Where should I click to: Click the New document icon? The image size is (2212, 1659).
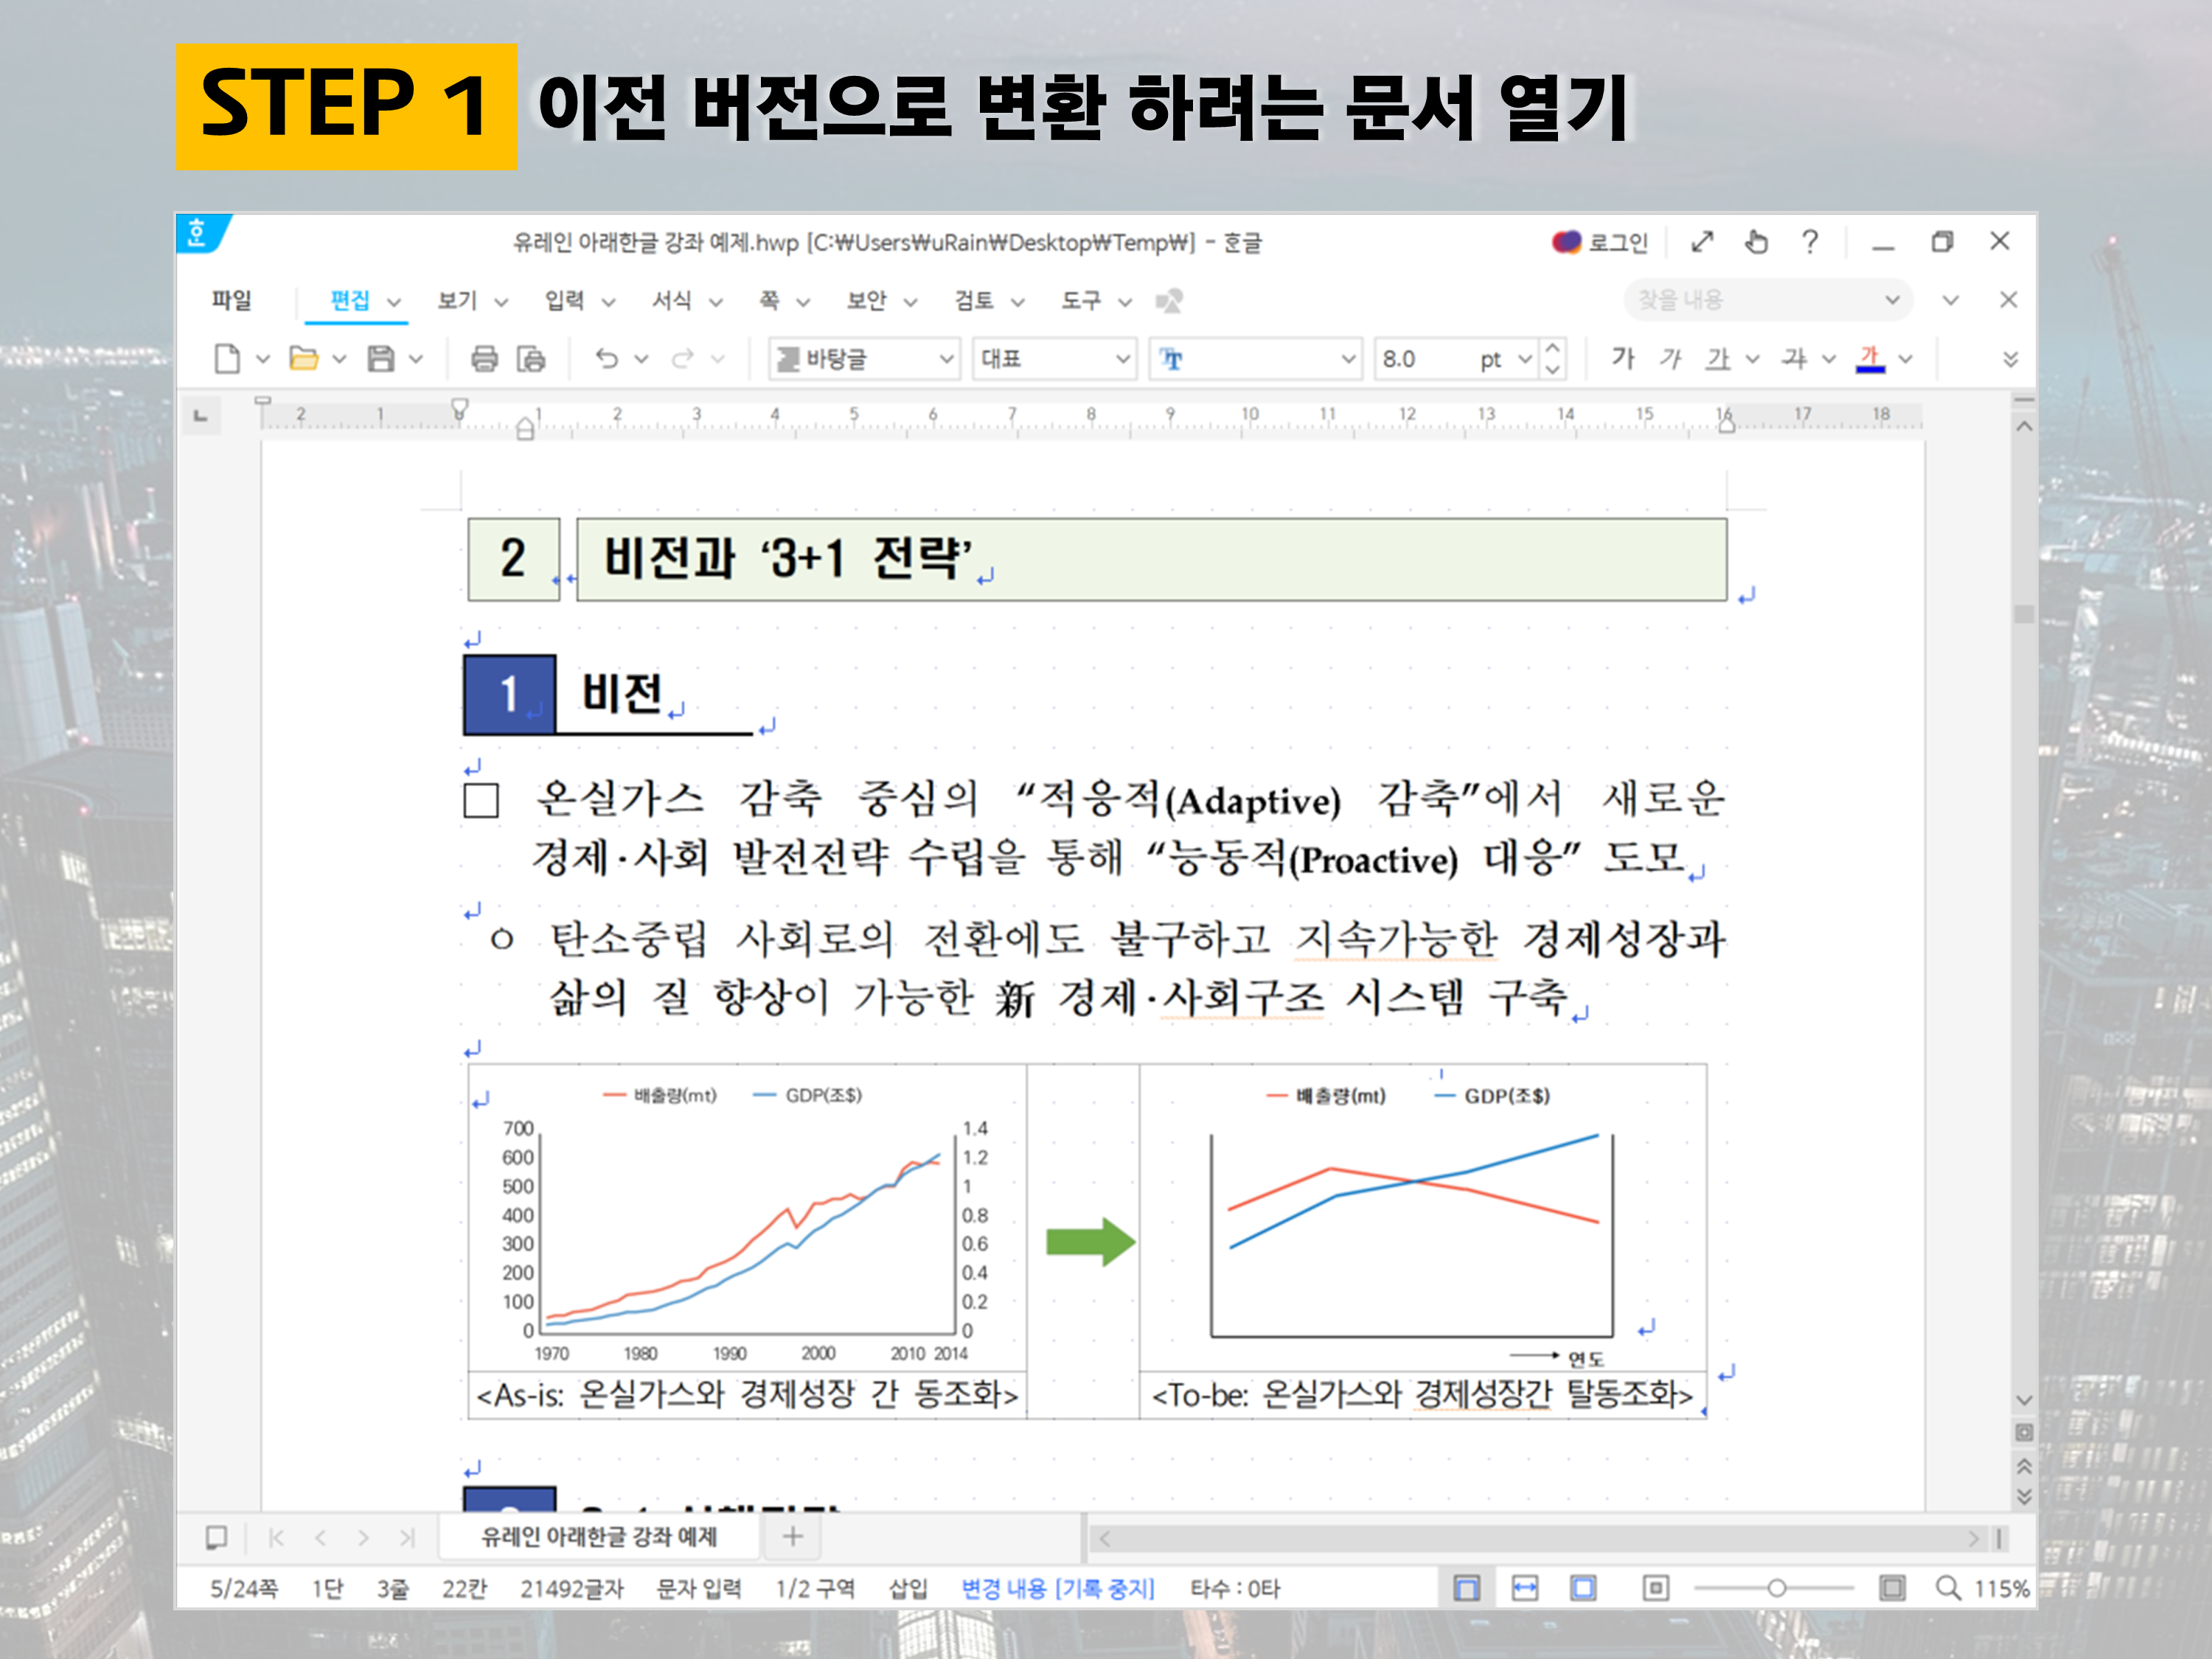click(227, 358)
